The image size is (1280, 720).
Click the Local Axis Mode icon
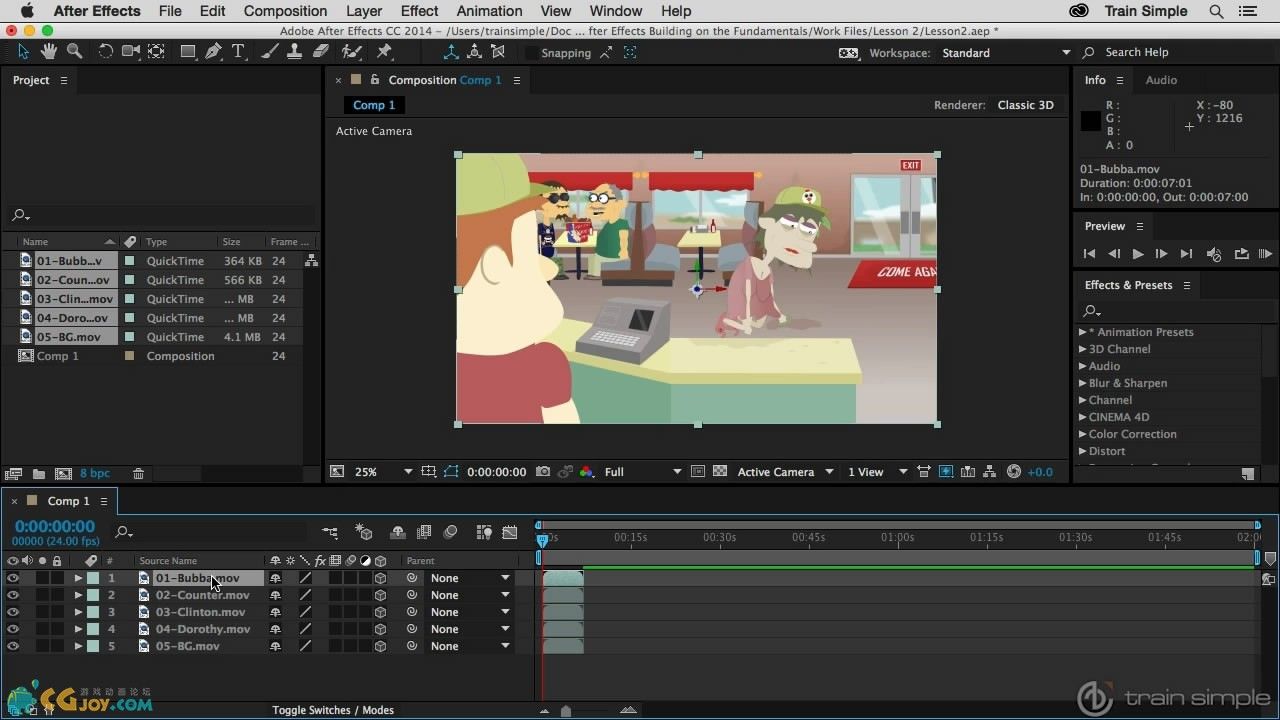coord(451,52)
